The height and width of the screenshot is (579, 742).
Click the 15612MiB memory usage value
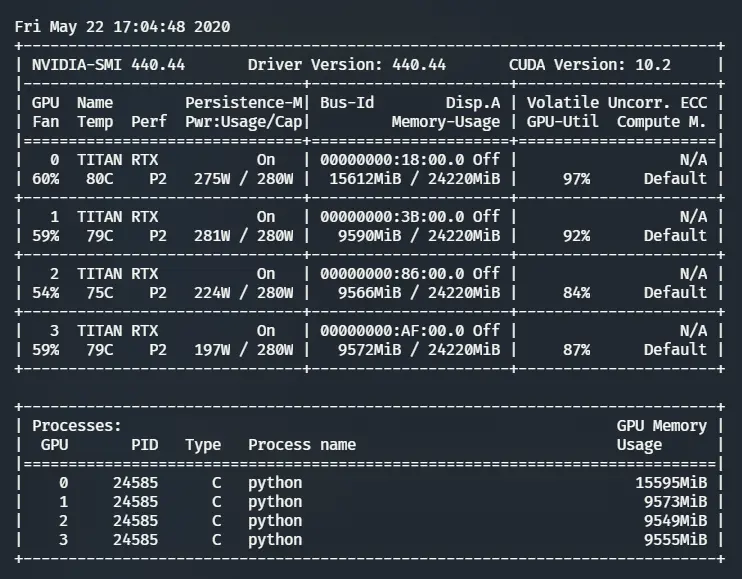[x=369, y=179]
